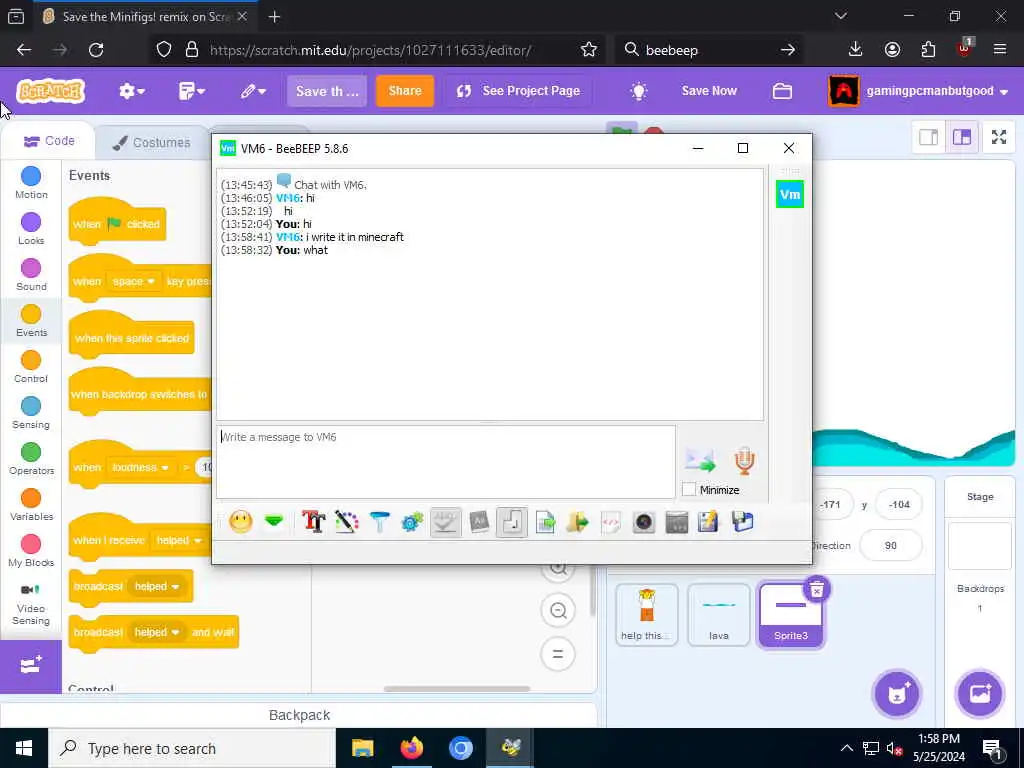Send the message with the envelope arrow button
1024x768 pixels.
(700, 460)
